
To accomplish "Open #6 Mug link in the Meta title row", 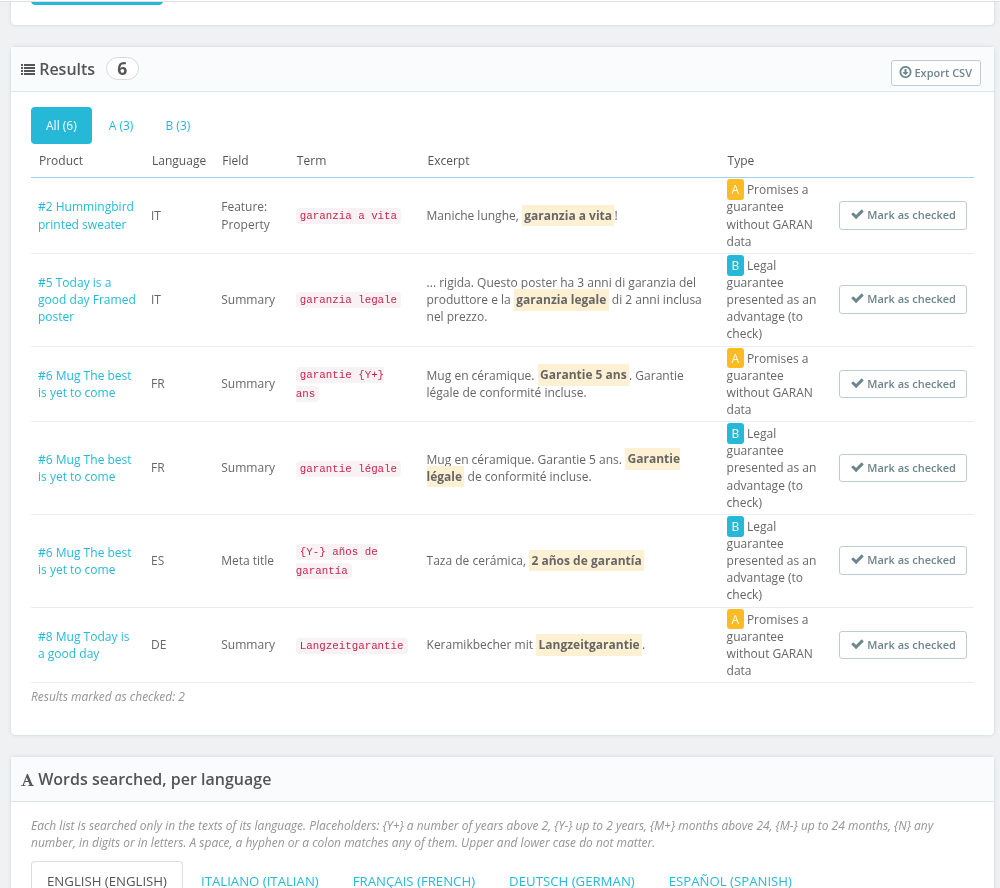I will tap(84, 561).
